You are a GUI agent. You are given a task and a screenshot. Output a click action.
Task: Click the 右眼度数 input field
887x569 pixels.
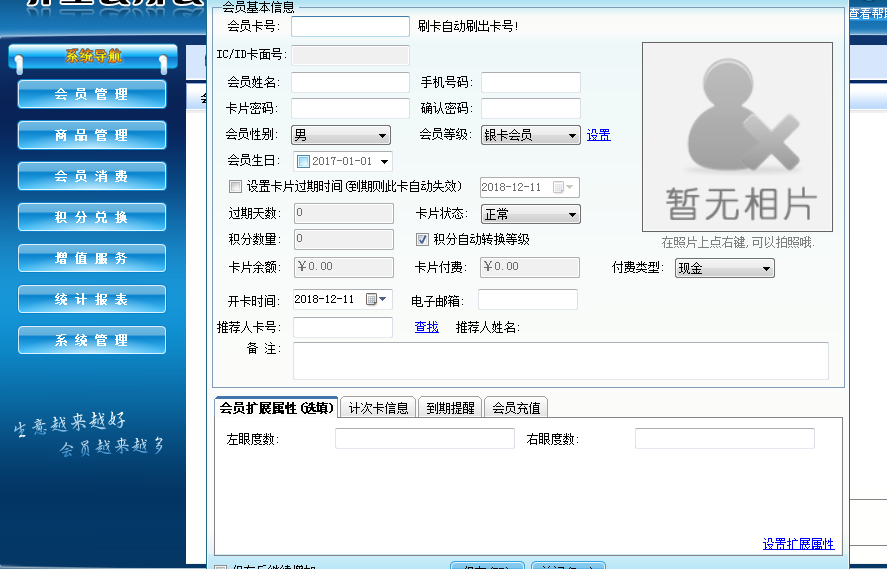(725, 438)
